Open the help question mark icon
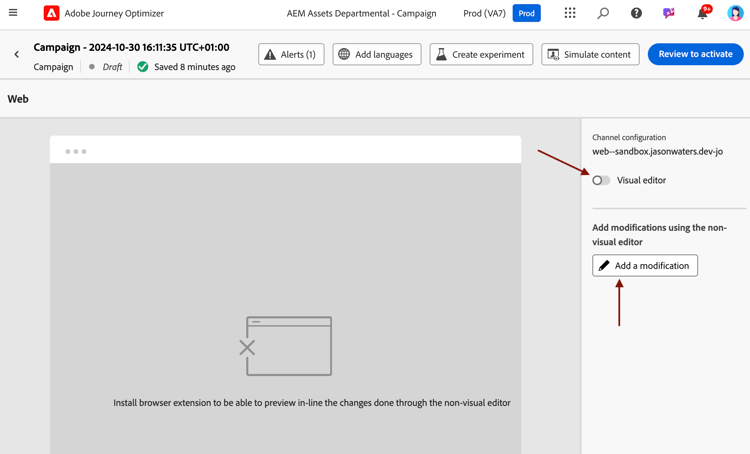 coord(636,13)
